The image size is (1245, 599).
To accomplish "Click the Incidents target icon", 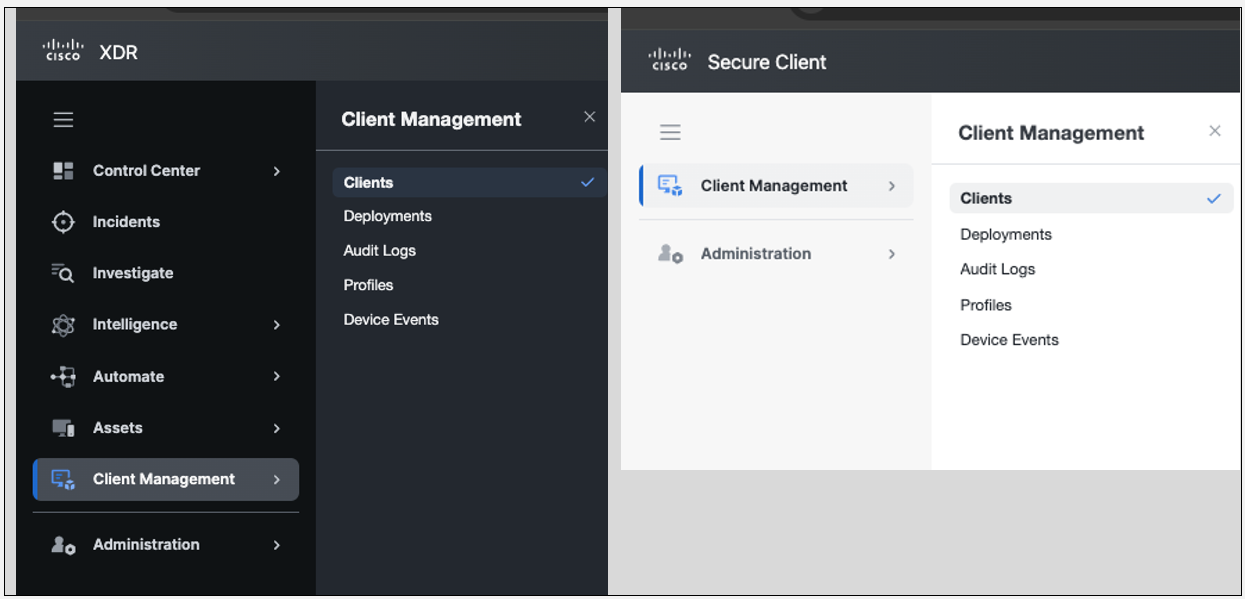I will (x=63, y=222).
